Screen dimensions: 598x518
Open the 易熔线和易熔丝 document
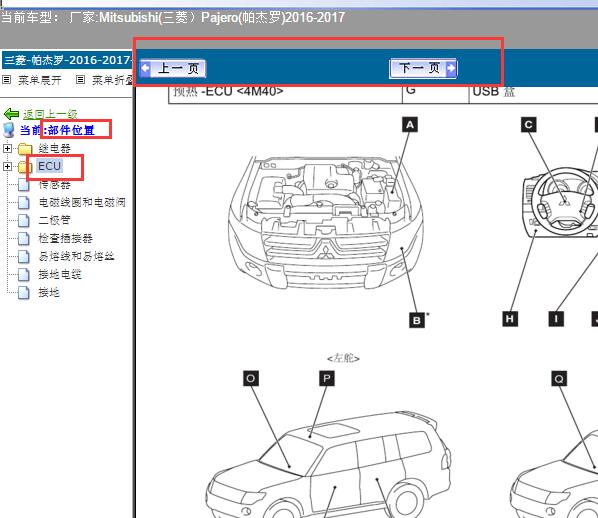76,256
